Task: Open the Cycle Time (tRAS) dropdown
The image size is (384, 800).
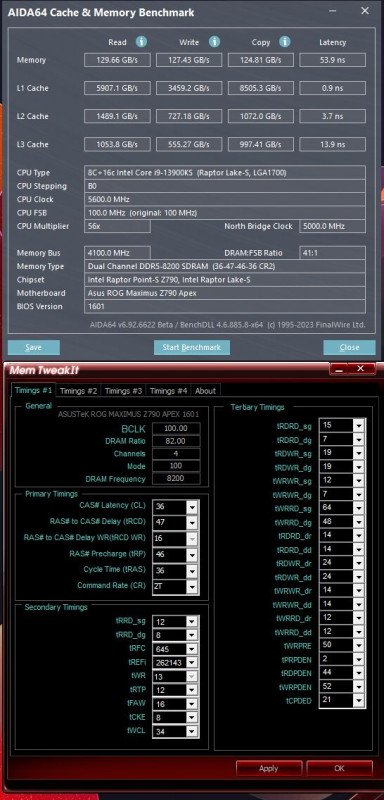Action: point(192,570)
